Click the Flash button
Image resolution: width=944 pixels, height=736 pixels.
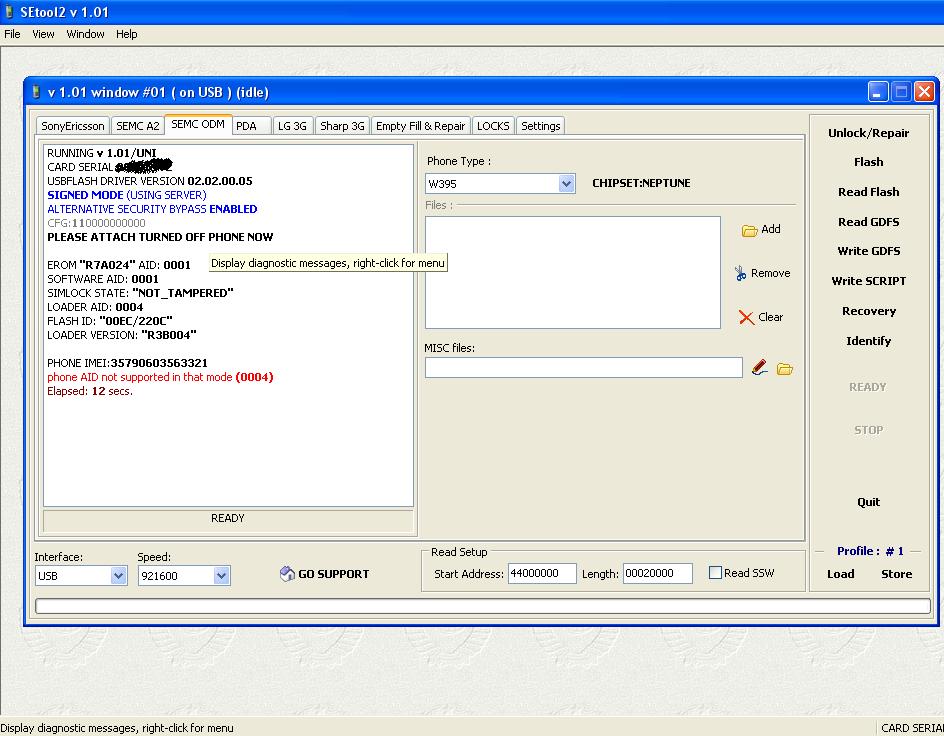868,162
